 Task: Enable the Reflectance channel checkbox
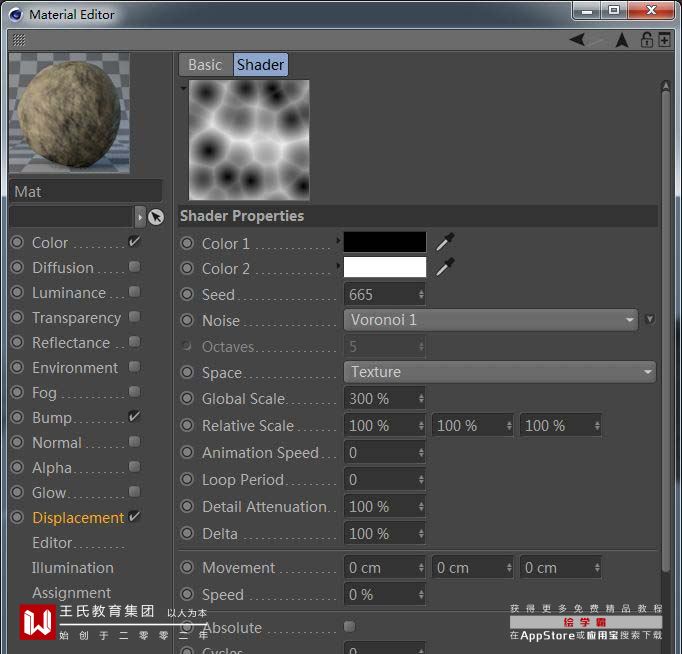pos(134,342)
